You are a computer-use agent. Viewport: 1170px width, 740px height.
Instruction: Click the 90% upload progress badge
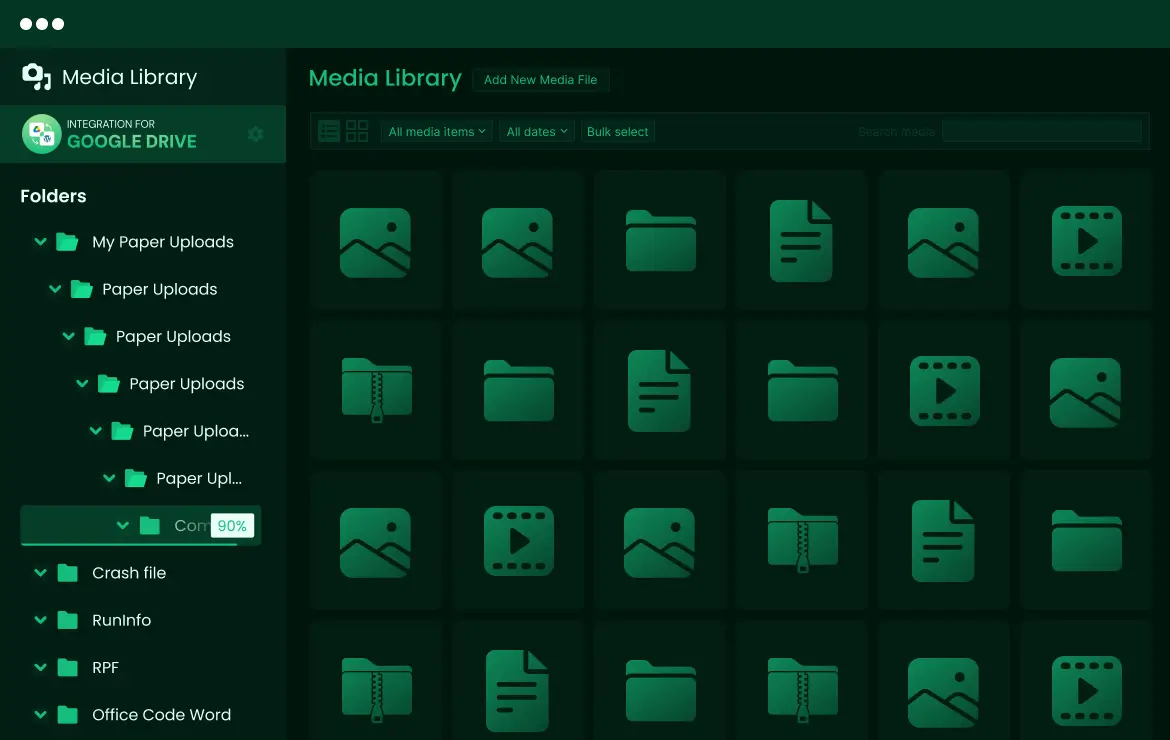click(232, 526)
